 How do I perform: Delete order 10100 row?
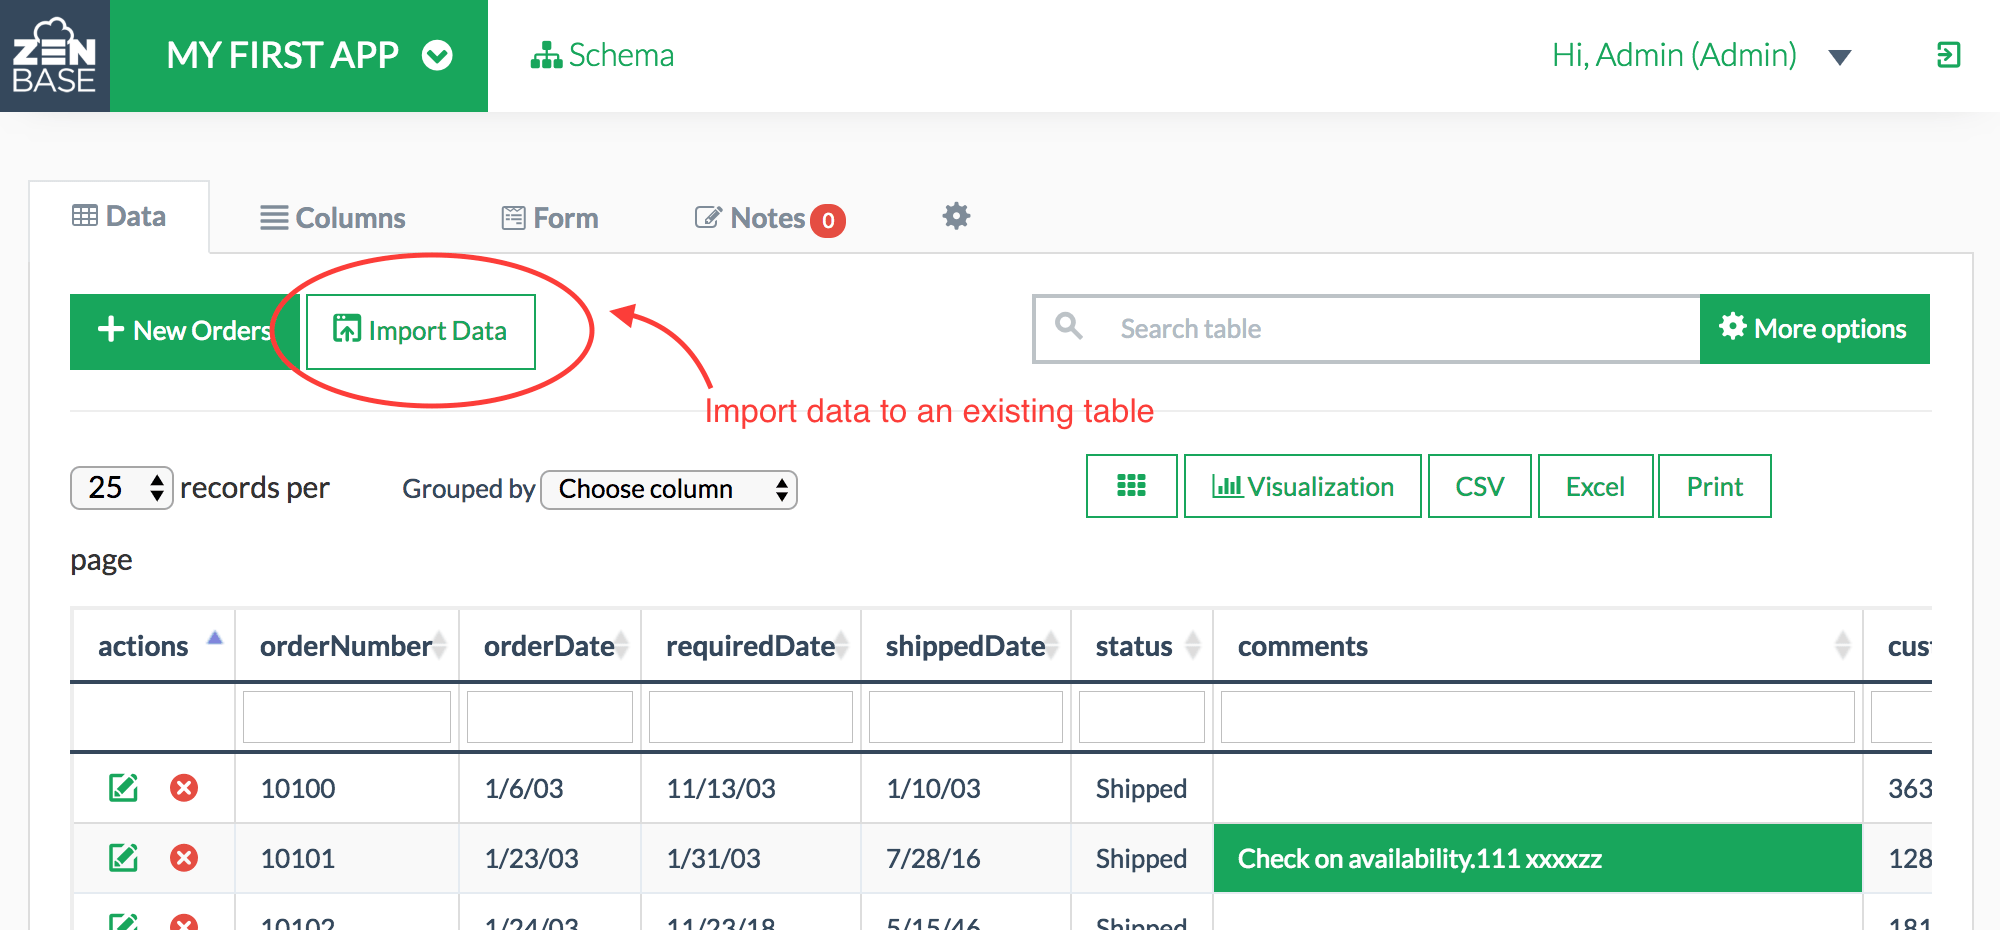184,788
